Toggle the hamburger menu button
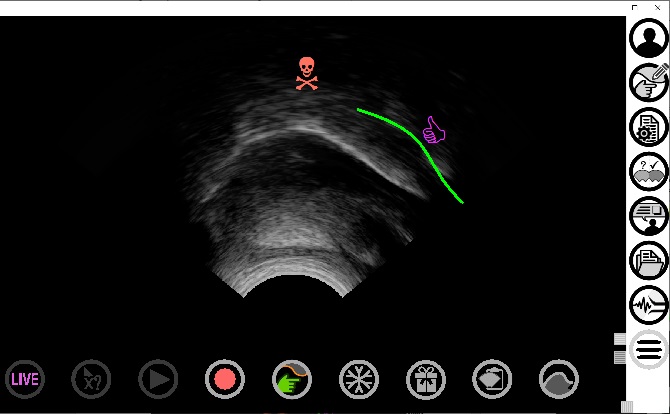 tap(648, 350)
